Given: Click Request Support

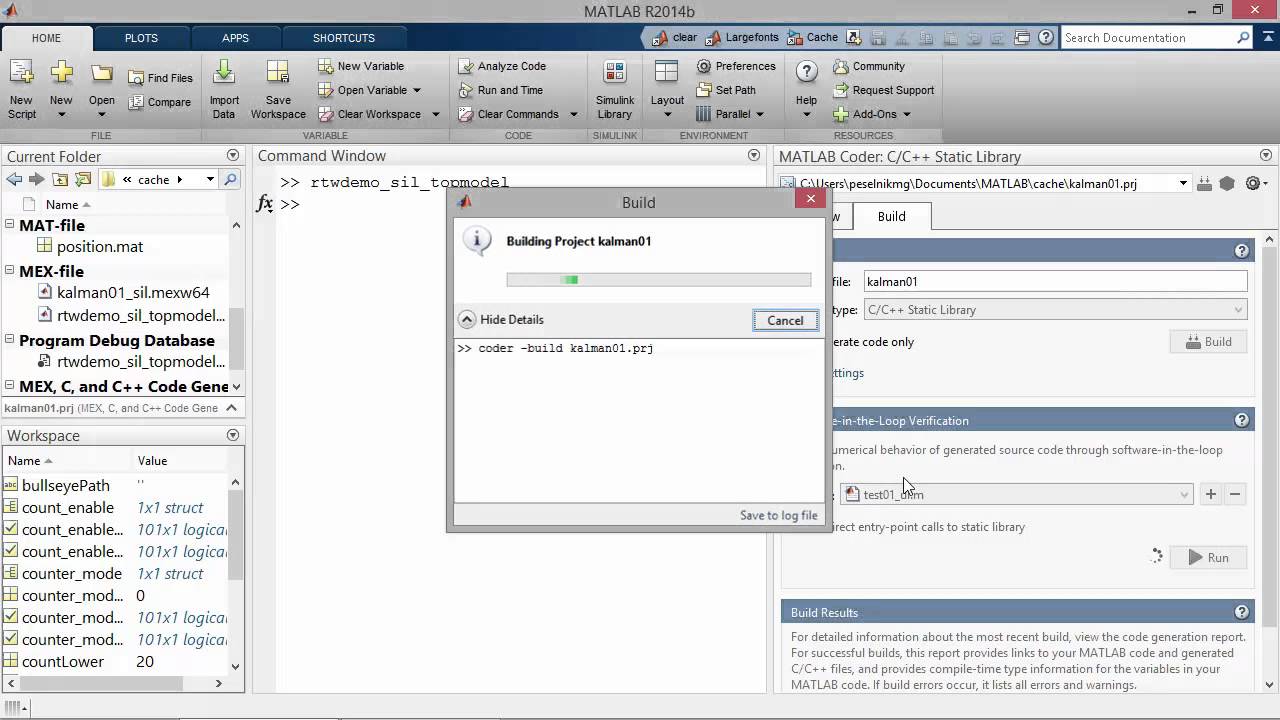Looking at the screenshot, I should point(883,90).
